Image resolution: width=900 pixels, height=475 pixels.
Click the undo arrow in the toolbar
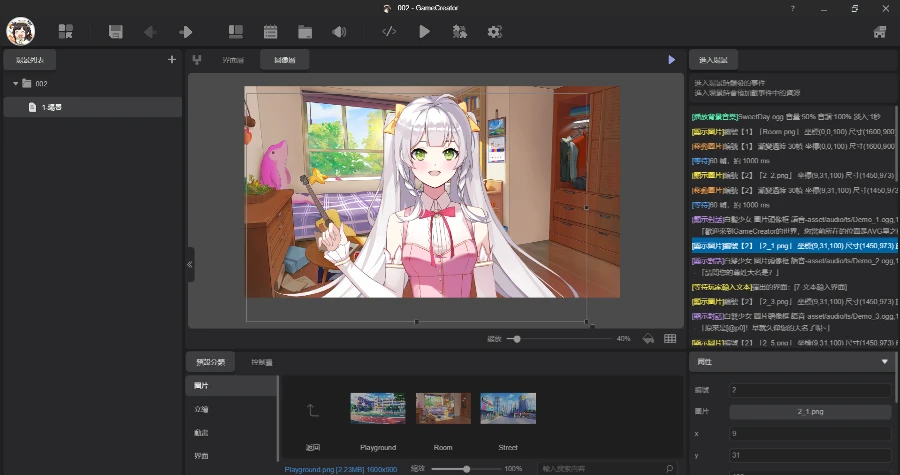[150, 32]
